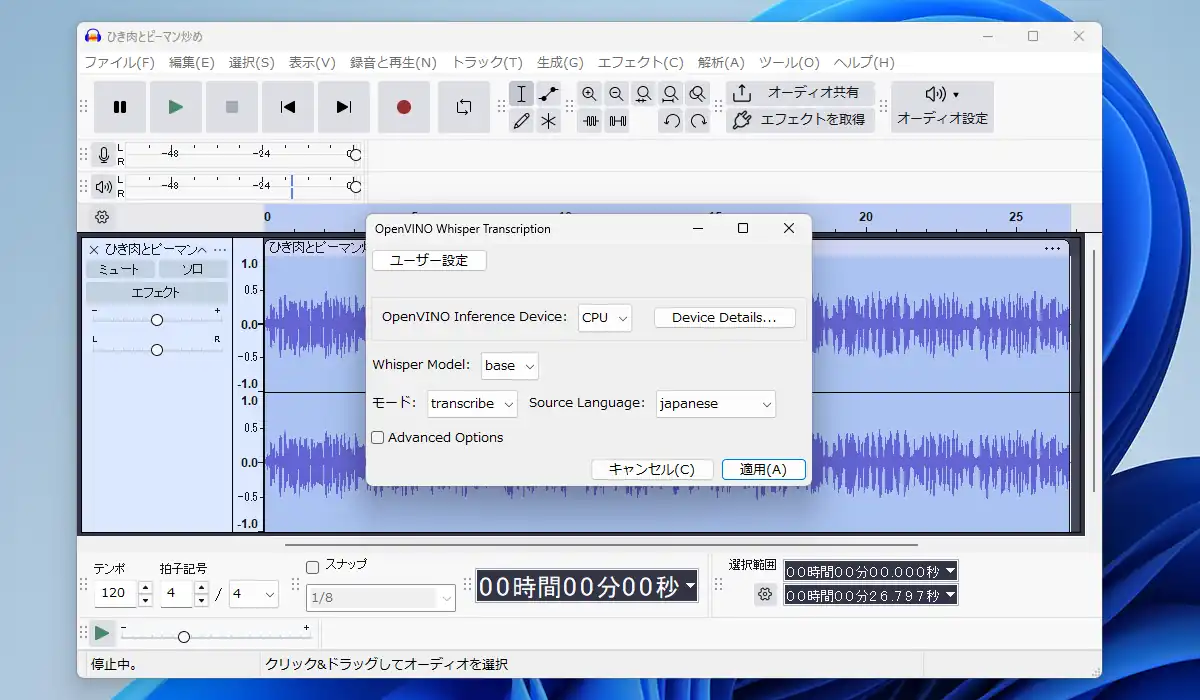Image resolution: width=1200 pixels, height=700 pixels.
Task: Open the エフェクト(C) menu
Action: point(640,62)
